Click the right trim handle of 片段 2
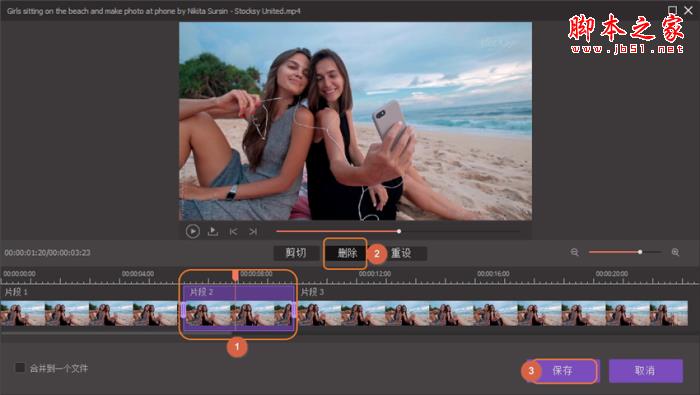The width and height of the screenshot is (700, 395). point(293,310)
